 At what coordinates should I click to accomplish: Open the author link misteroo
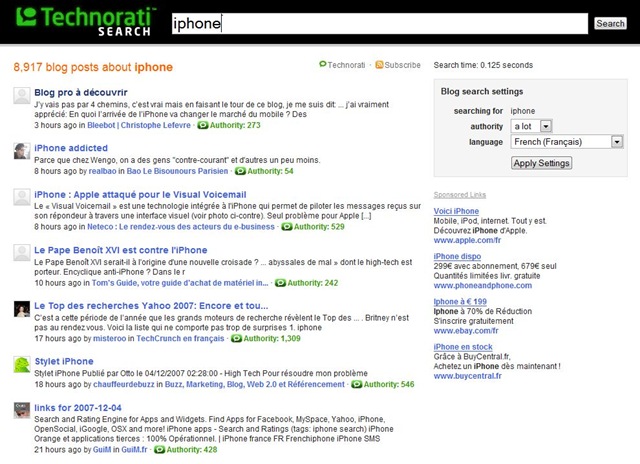(109, 338)
